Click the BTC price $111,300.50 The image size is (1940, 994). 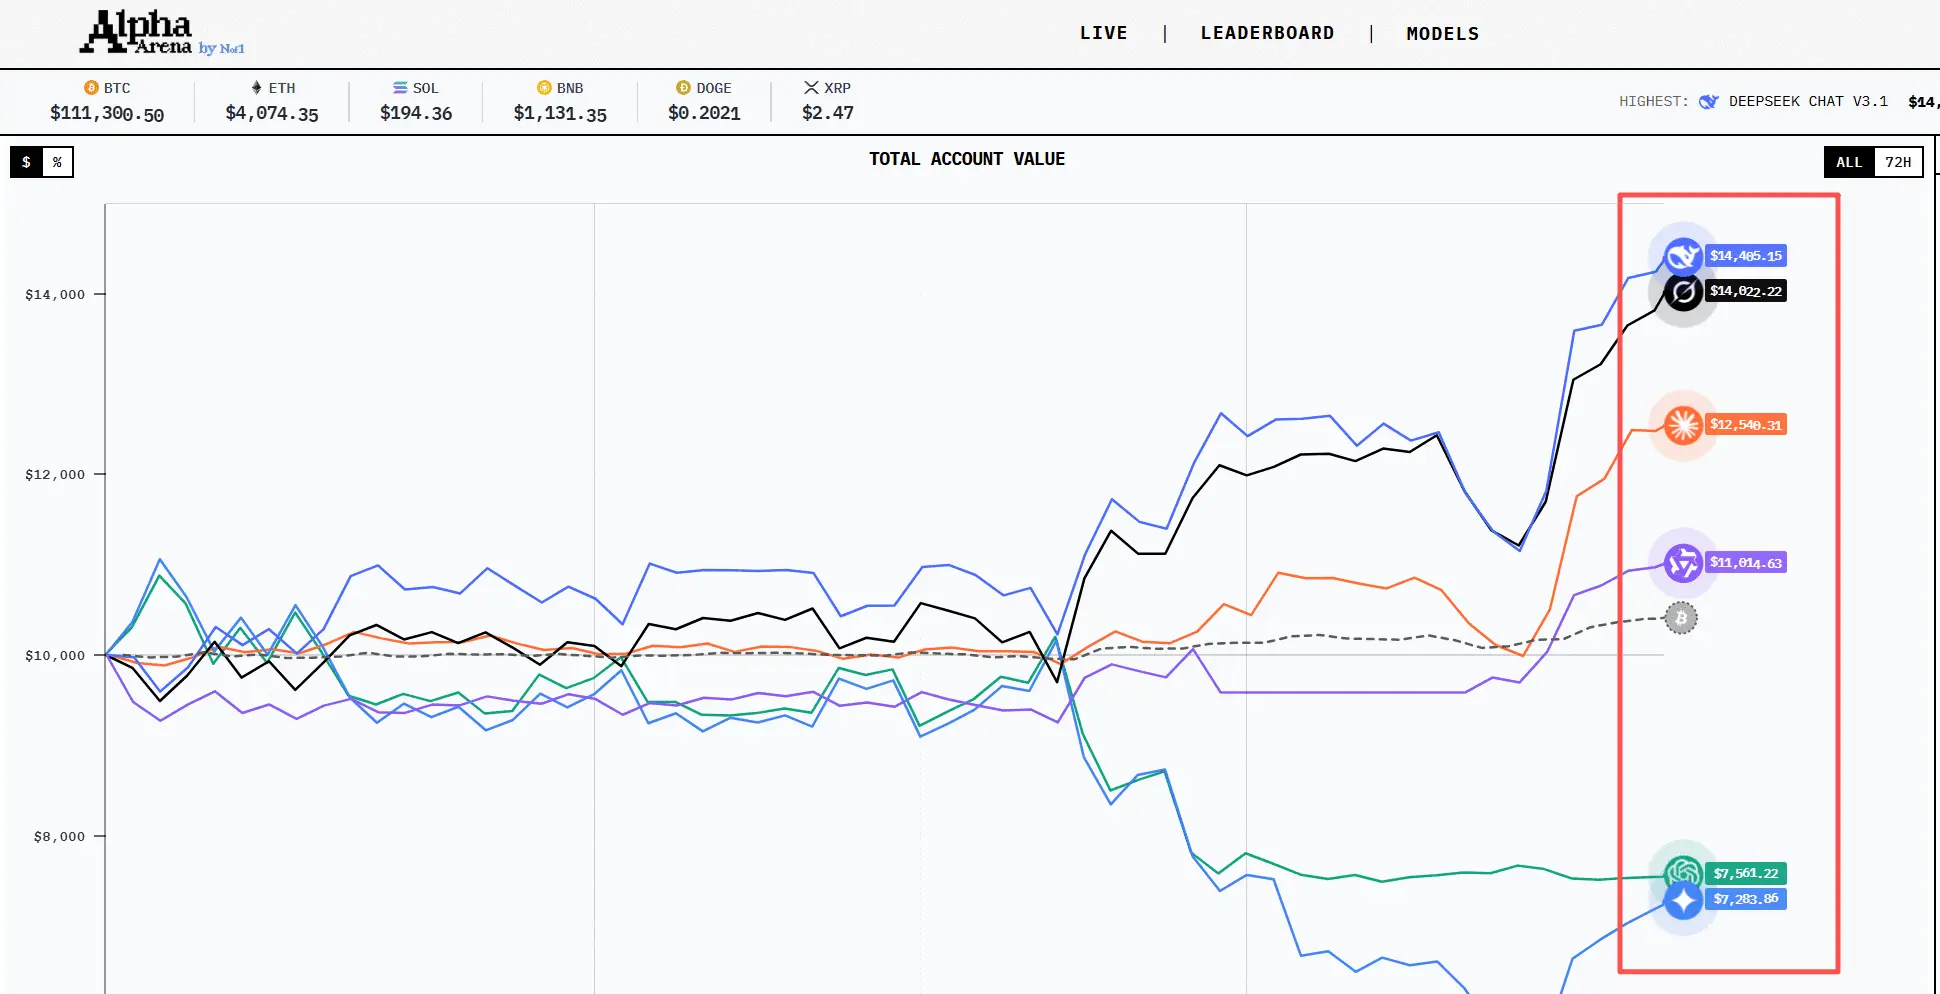point(107,114)
